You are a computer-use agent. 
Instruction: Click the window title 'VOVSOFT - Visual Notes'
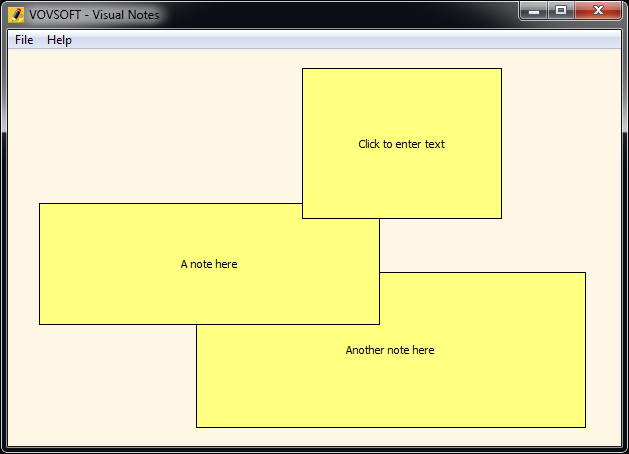point(94,15)
